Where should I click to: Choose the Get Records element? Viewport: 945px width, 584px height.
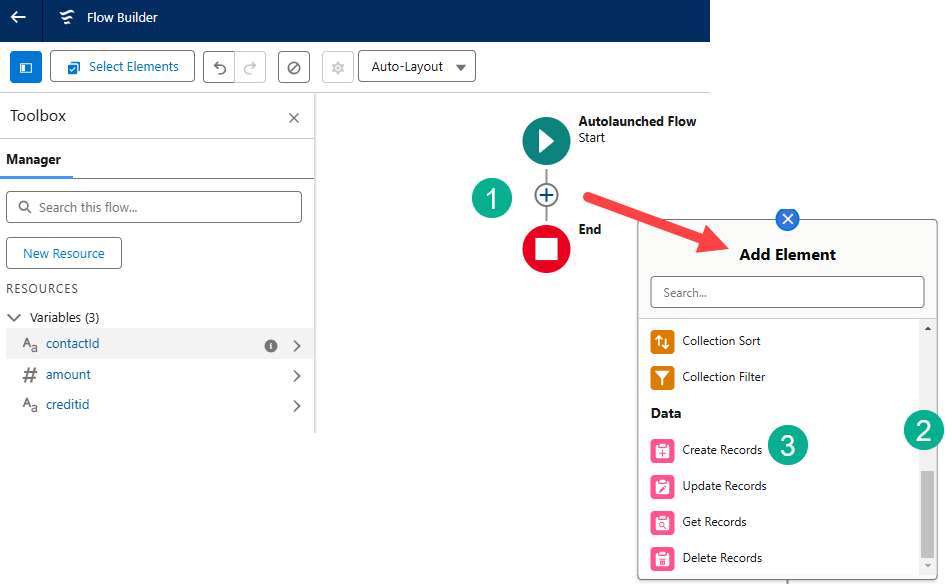[x=713, y=522]
